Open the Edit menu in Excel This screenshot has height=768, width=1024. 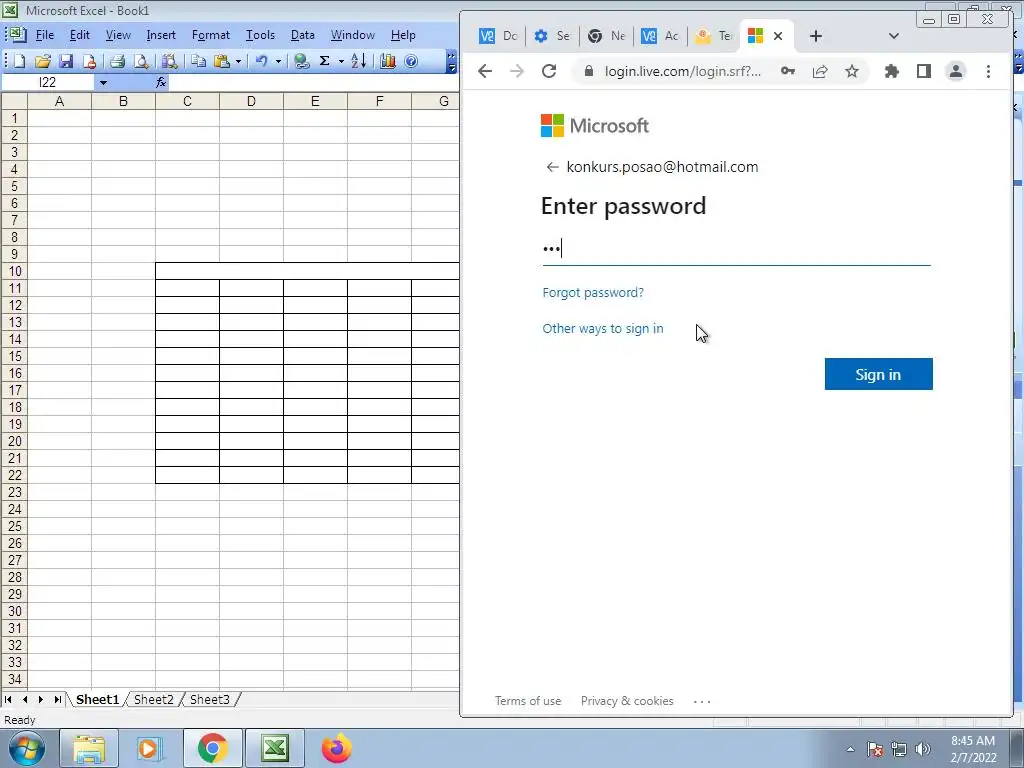pos(80,35)
